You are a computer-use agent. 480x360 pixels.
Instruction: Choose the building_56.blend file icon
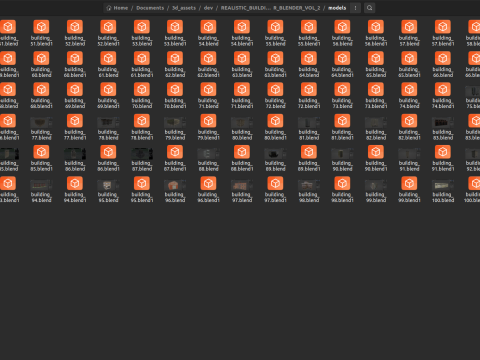click(x=342, y=27)
